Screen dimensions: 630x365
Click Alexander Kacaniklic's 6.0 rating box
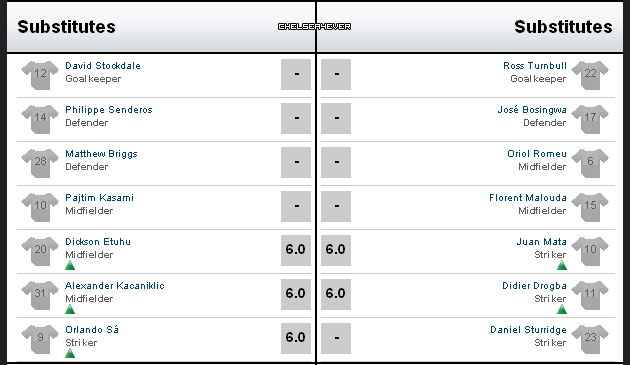pyautogui.click(x=296, y=294)
